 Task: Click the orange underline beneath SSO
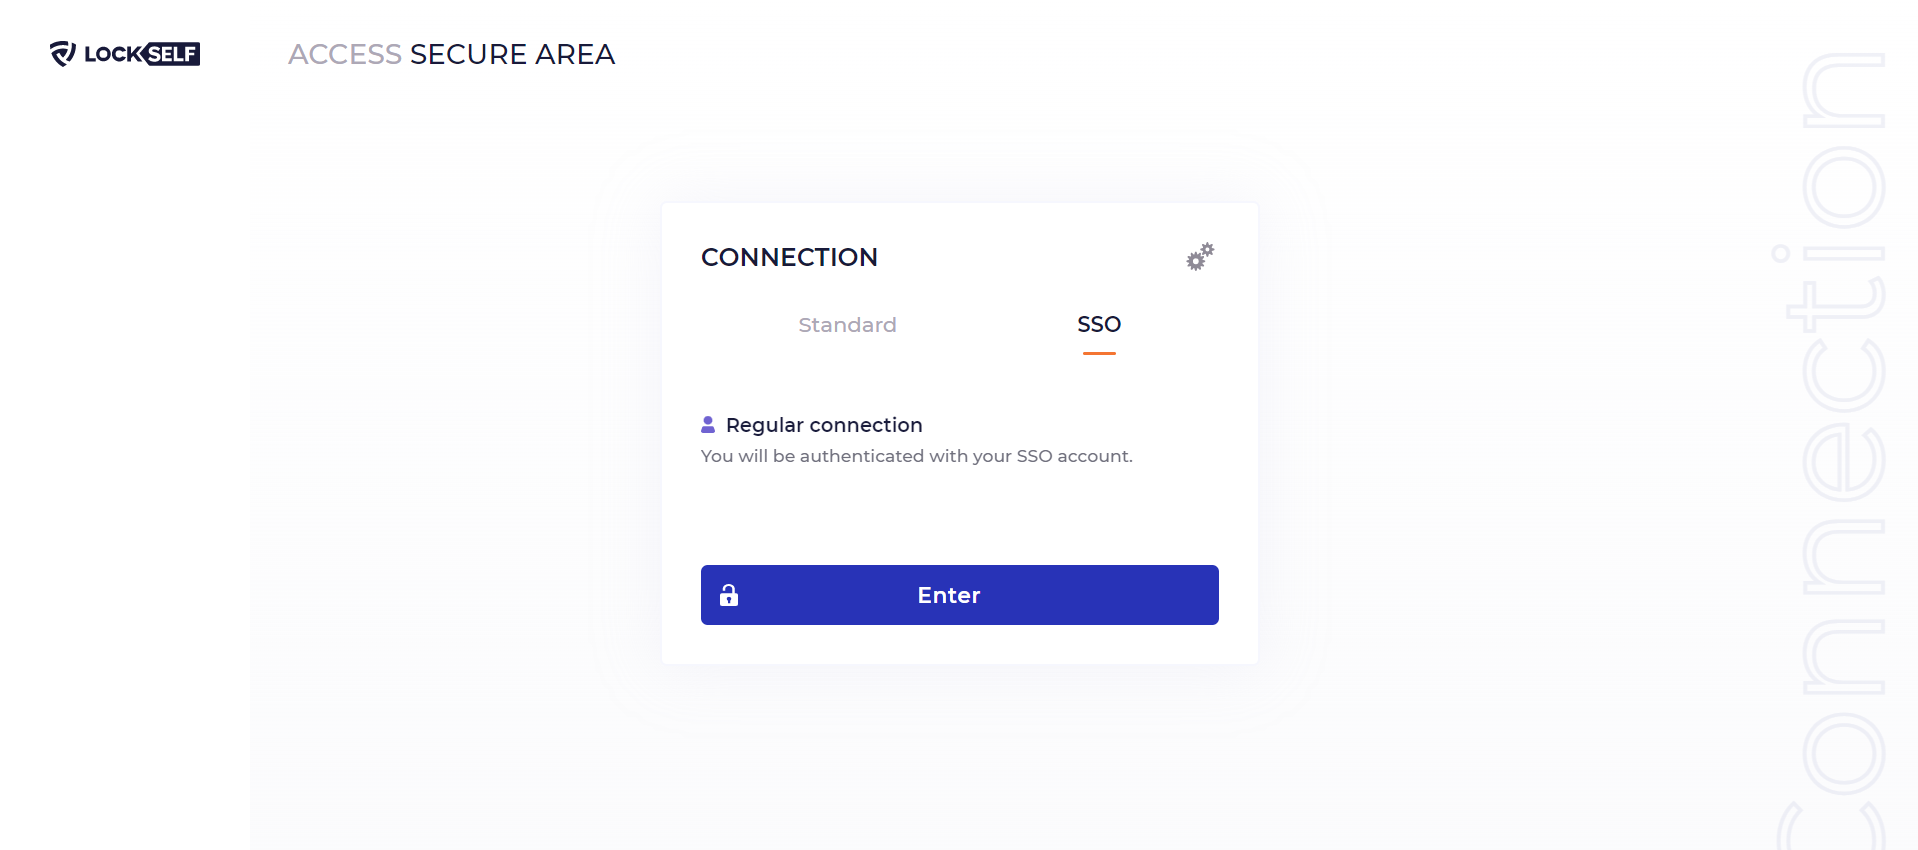1099,353
